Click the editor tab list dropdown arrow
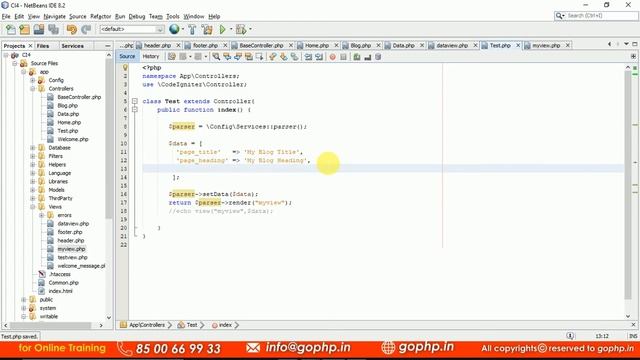The width and height of the screenshot is (640, 360). [x=626, y=44]
